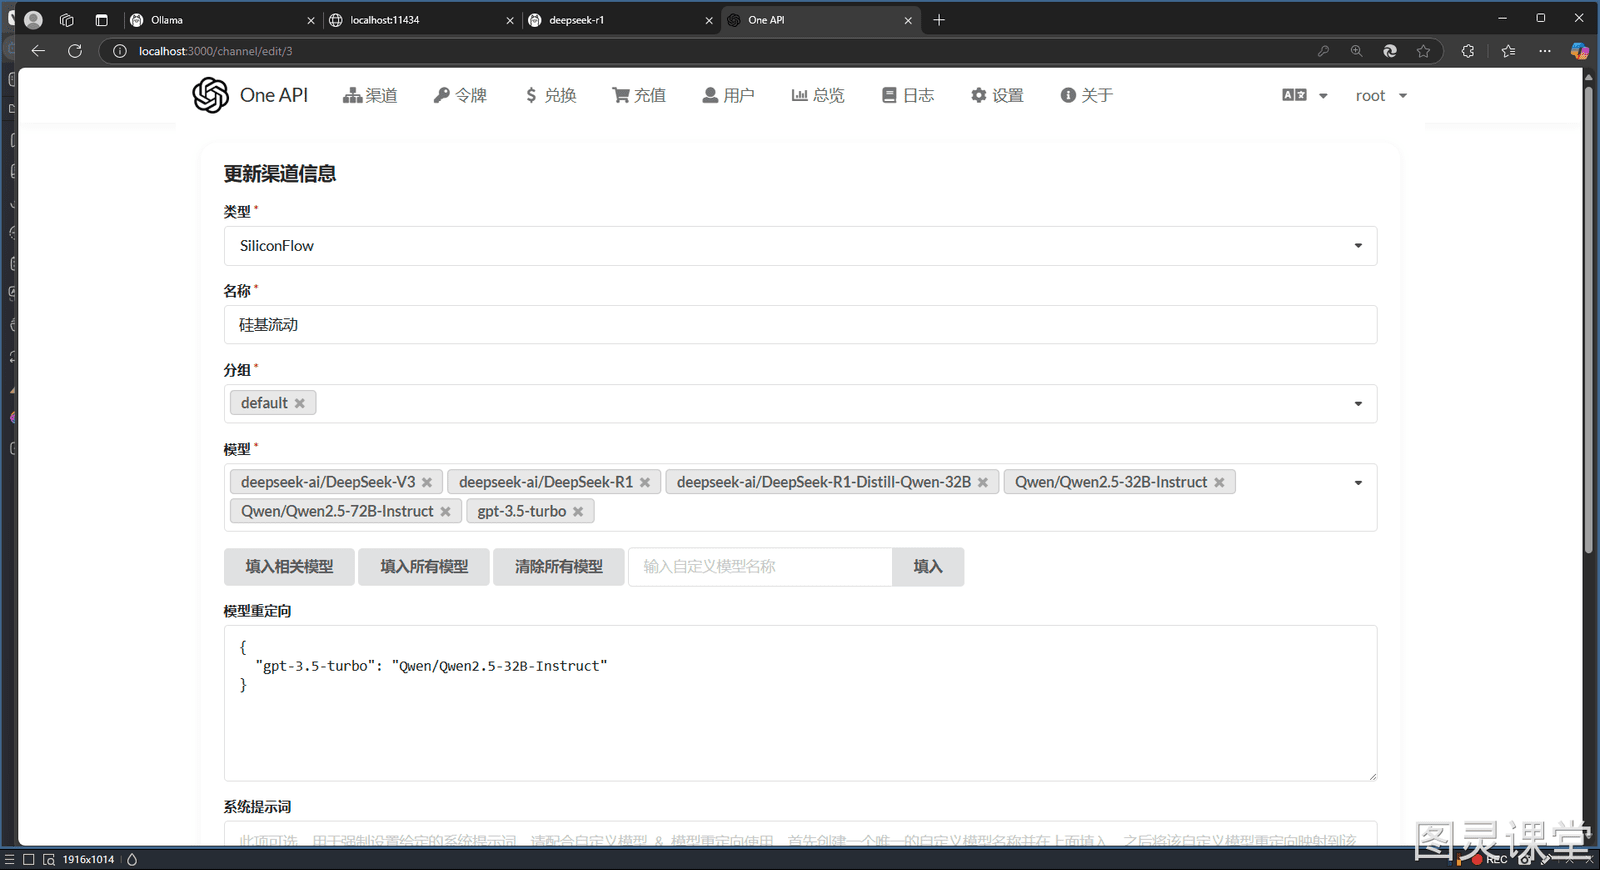This screenshot has width=1600, height=870.
Task: Expand the 模型 model list dropdown arrow
Action: (x=1358, y=483)
